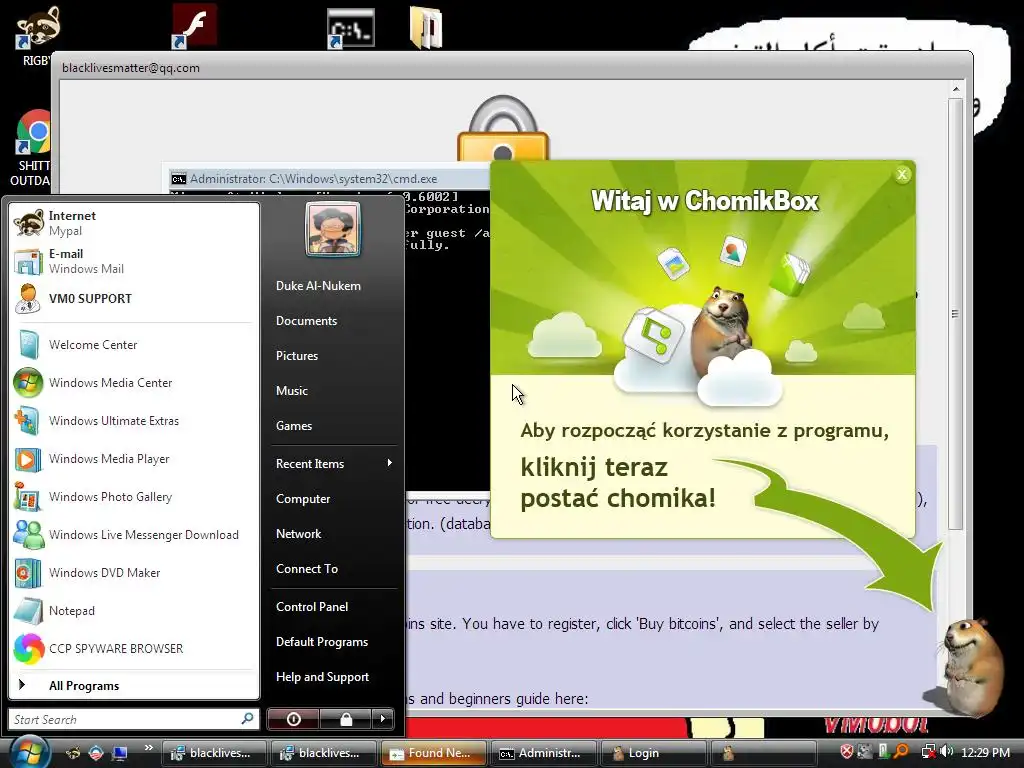This screenshot has width=1024, height=768.
Task: Launch Windows Media Player
Action: (x=134, y=458)
